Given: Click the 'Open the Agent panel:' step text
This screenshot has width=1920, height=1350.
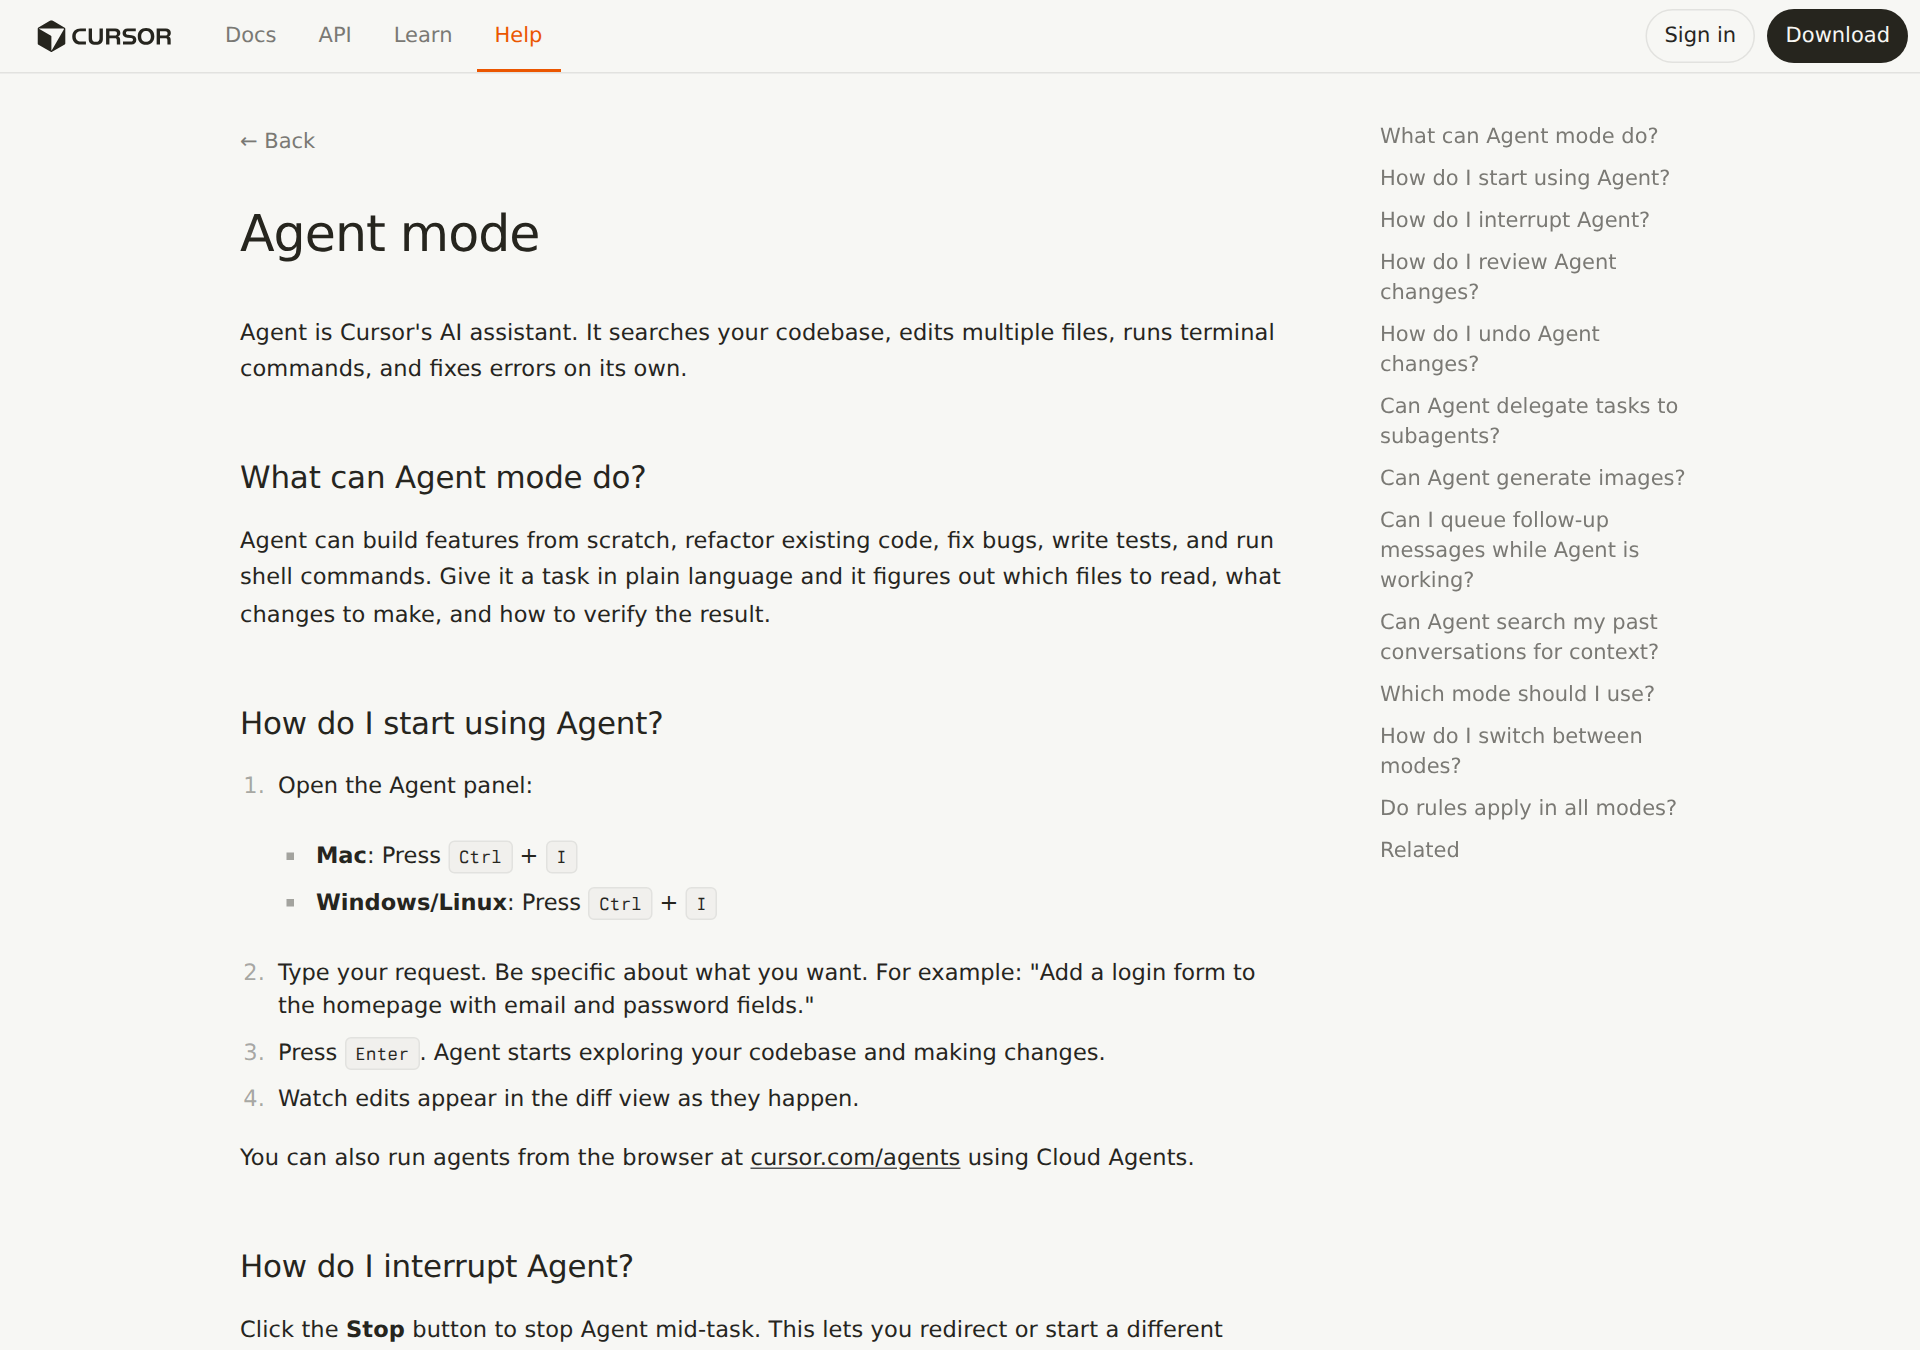Looking at the screenshot, I should click(405, 786).
